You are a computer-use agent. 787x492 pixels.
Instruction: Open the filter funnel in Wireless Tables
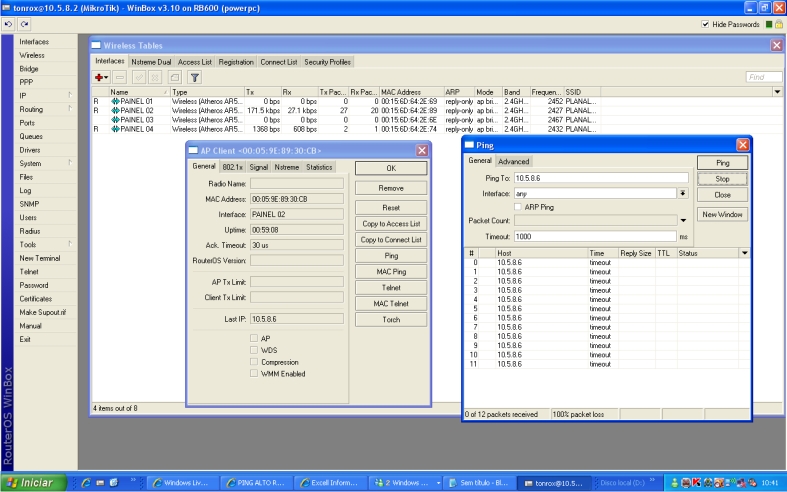coord(195,77)
